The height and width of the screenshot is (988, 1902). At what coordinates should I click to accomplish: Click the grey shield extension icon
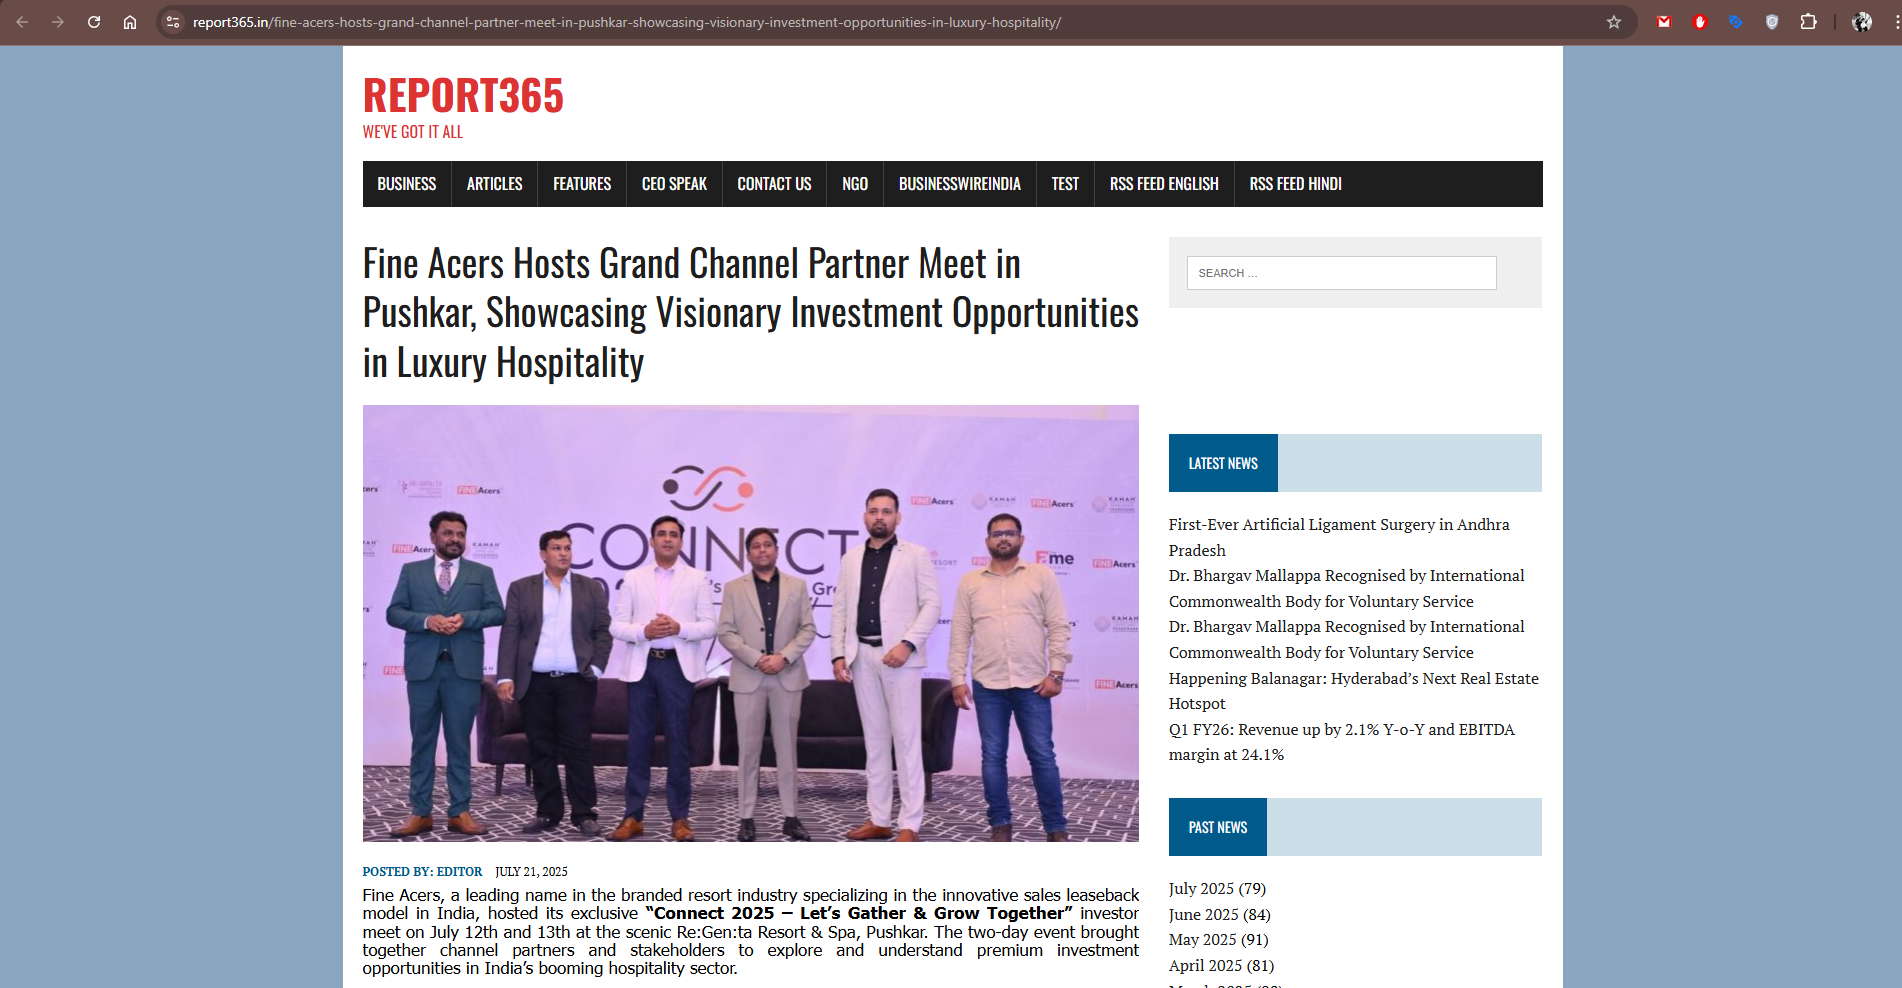[x=1771, y=22]
